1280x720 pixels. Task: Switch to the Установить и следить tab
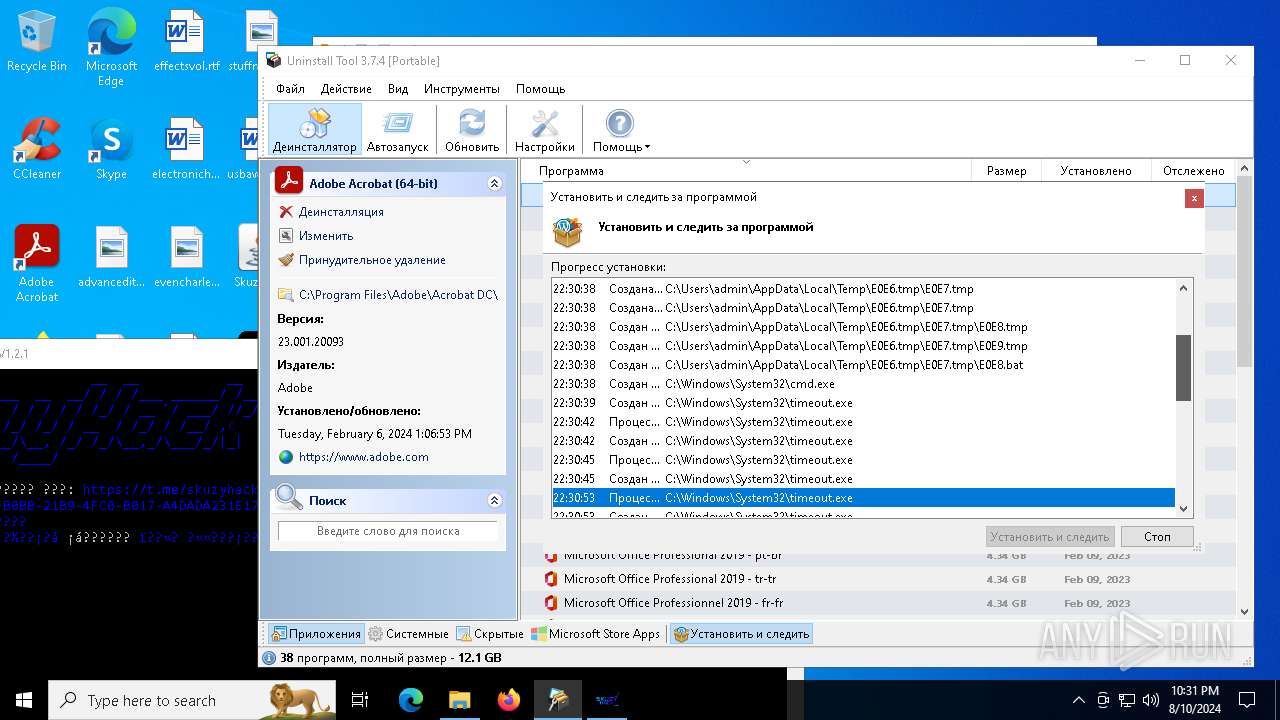tap(741, 634)
